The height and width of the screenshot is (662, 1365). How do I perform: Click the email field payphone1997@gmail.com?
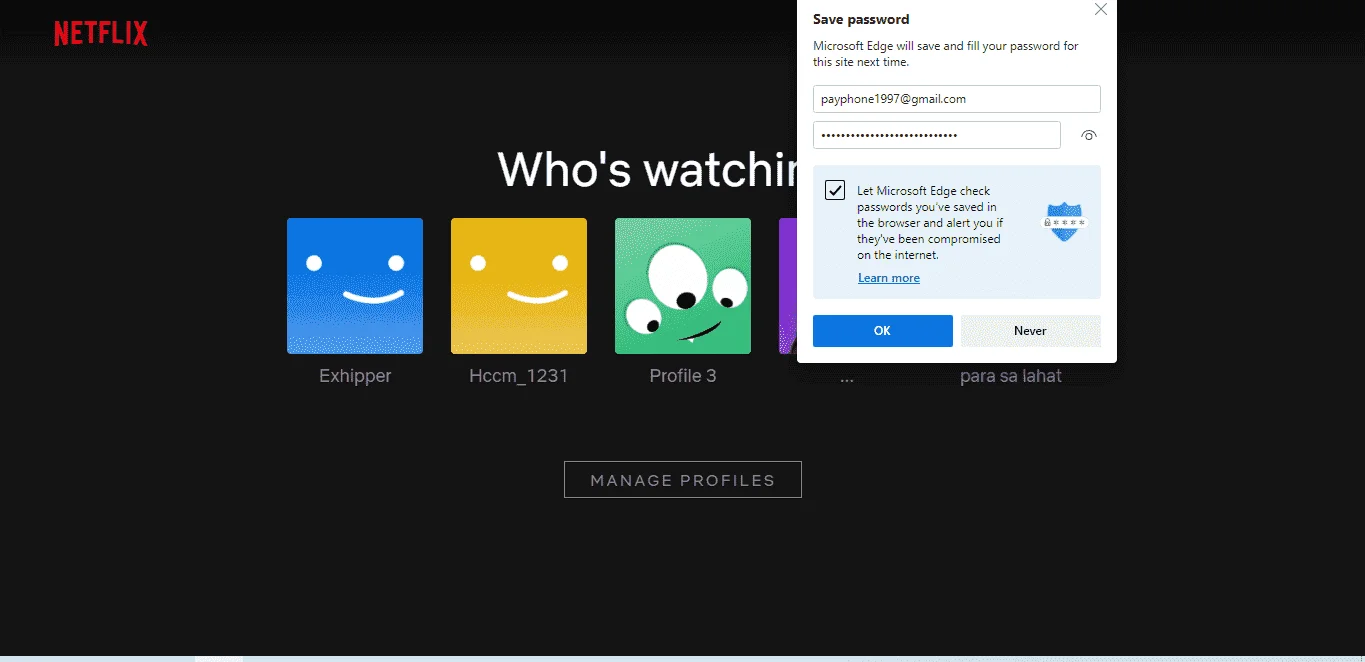pyautogui.click(x=957, y=99)
